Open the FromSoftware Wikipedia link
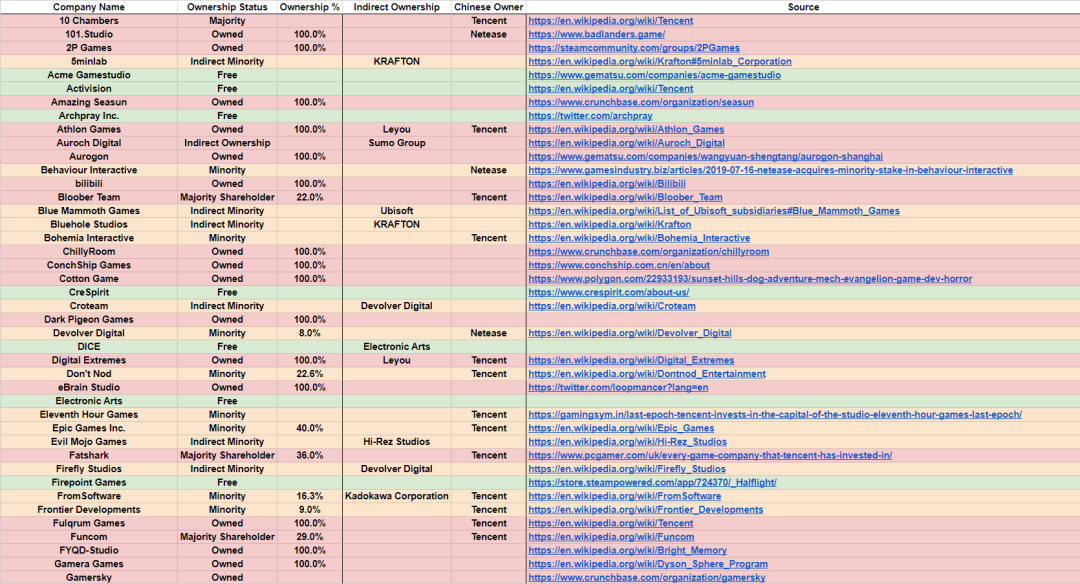 [x=625, y=497]
